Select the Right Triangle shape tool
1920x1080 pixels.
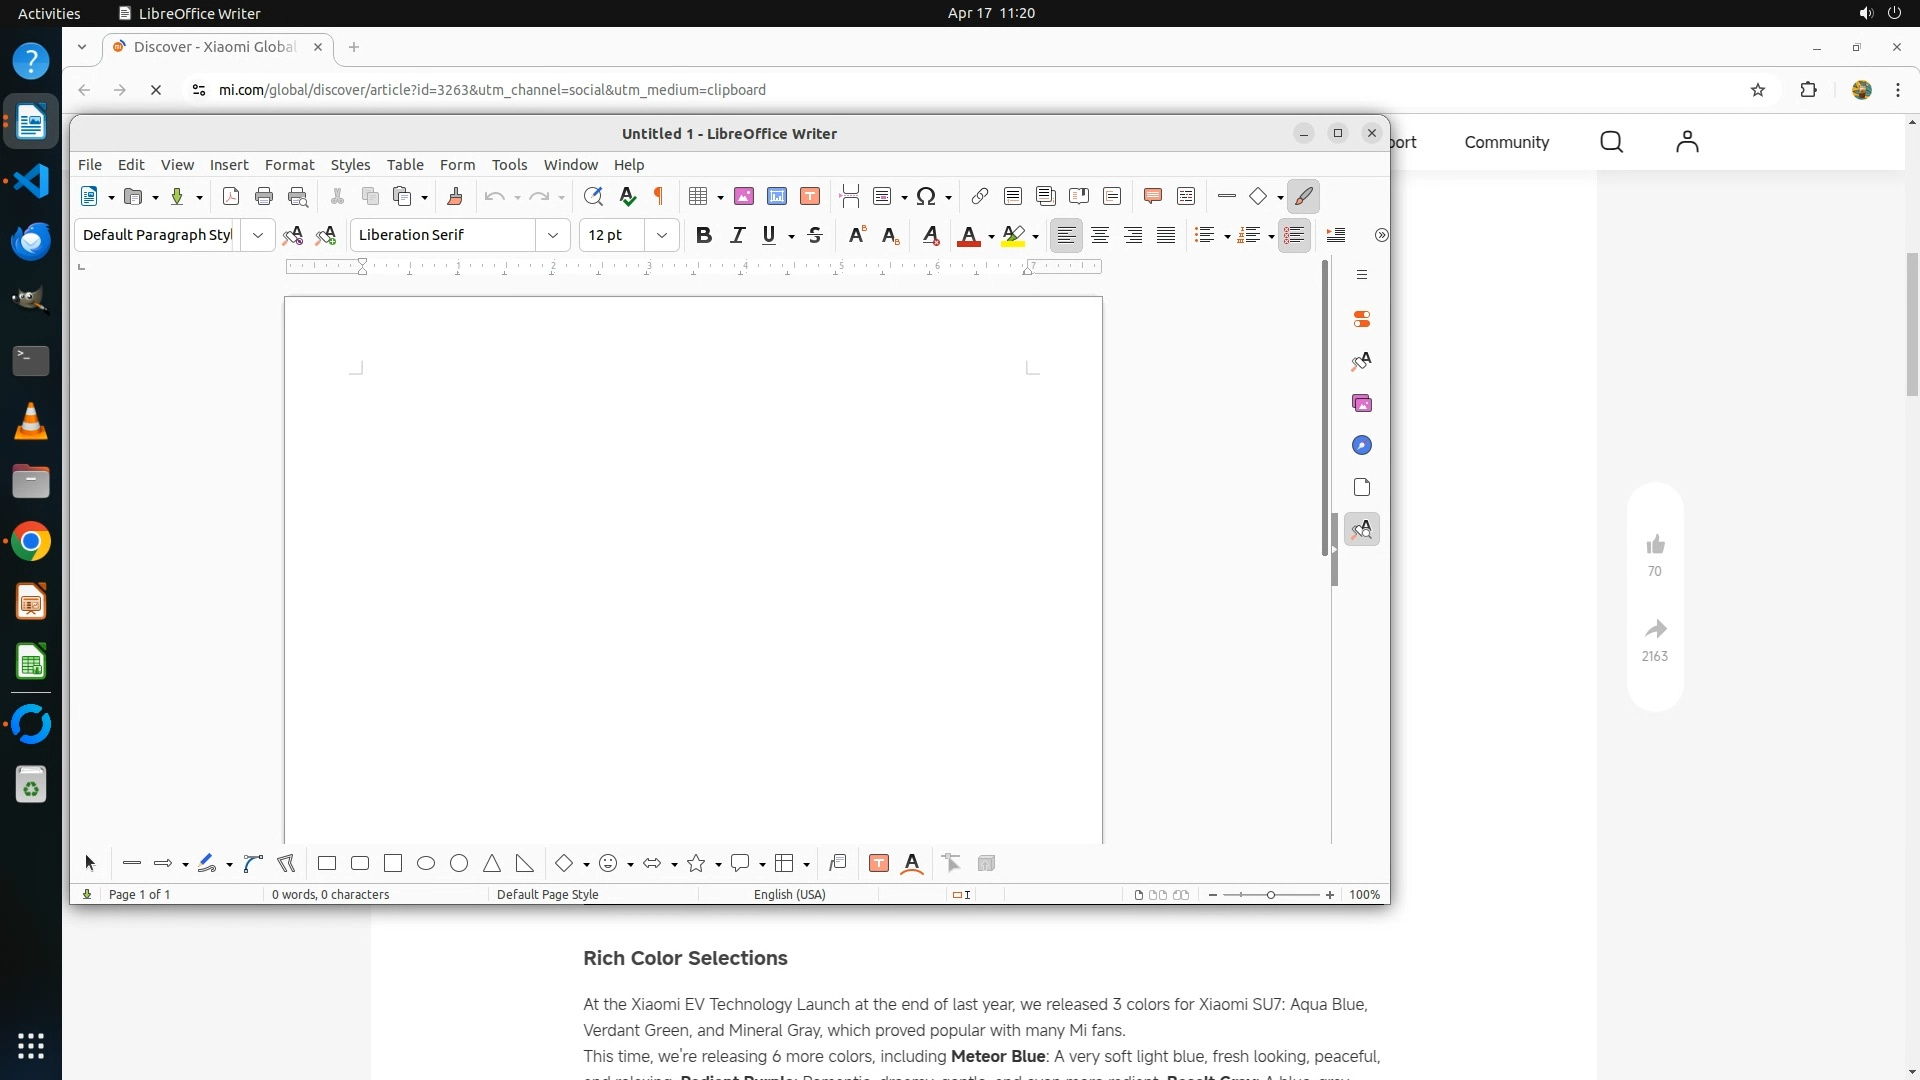pos(525,863)
